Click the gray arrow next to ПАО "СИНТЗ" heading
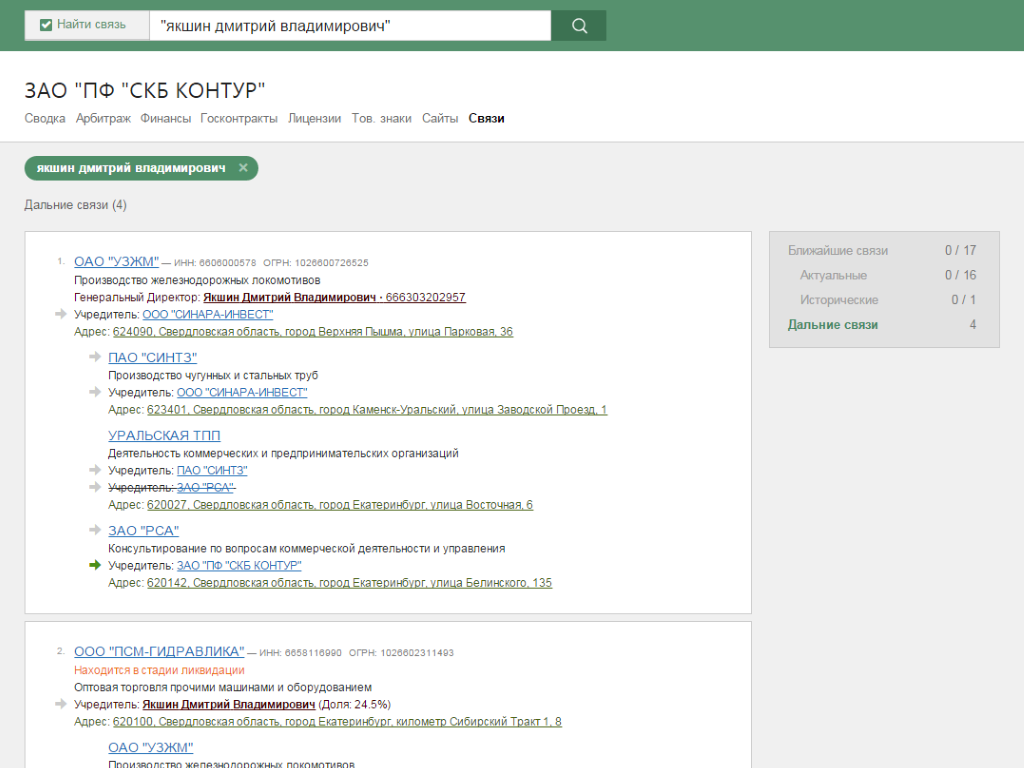 coord(95,357)
